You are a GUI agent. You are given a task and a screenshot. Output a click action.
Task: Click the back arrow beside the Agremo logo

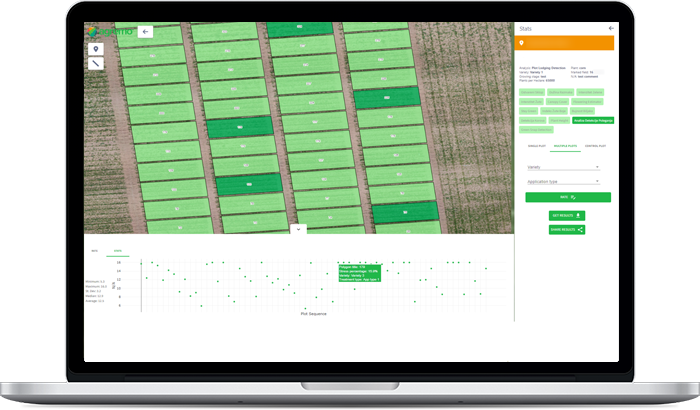145,32
